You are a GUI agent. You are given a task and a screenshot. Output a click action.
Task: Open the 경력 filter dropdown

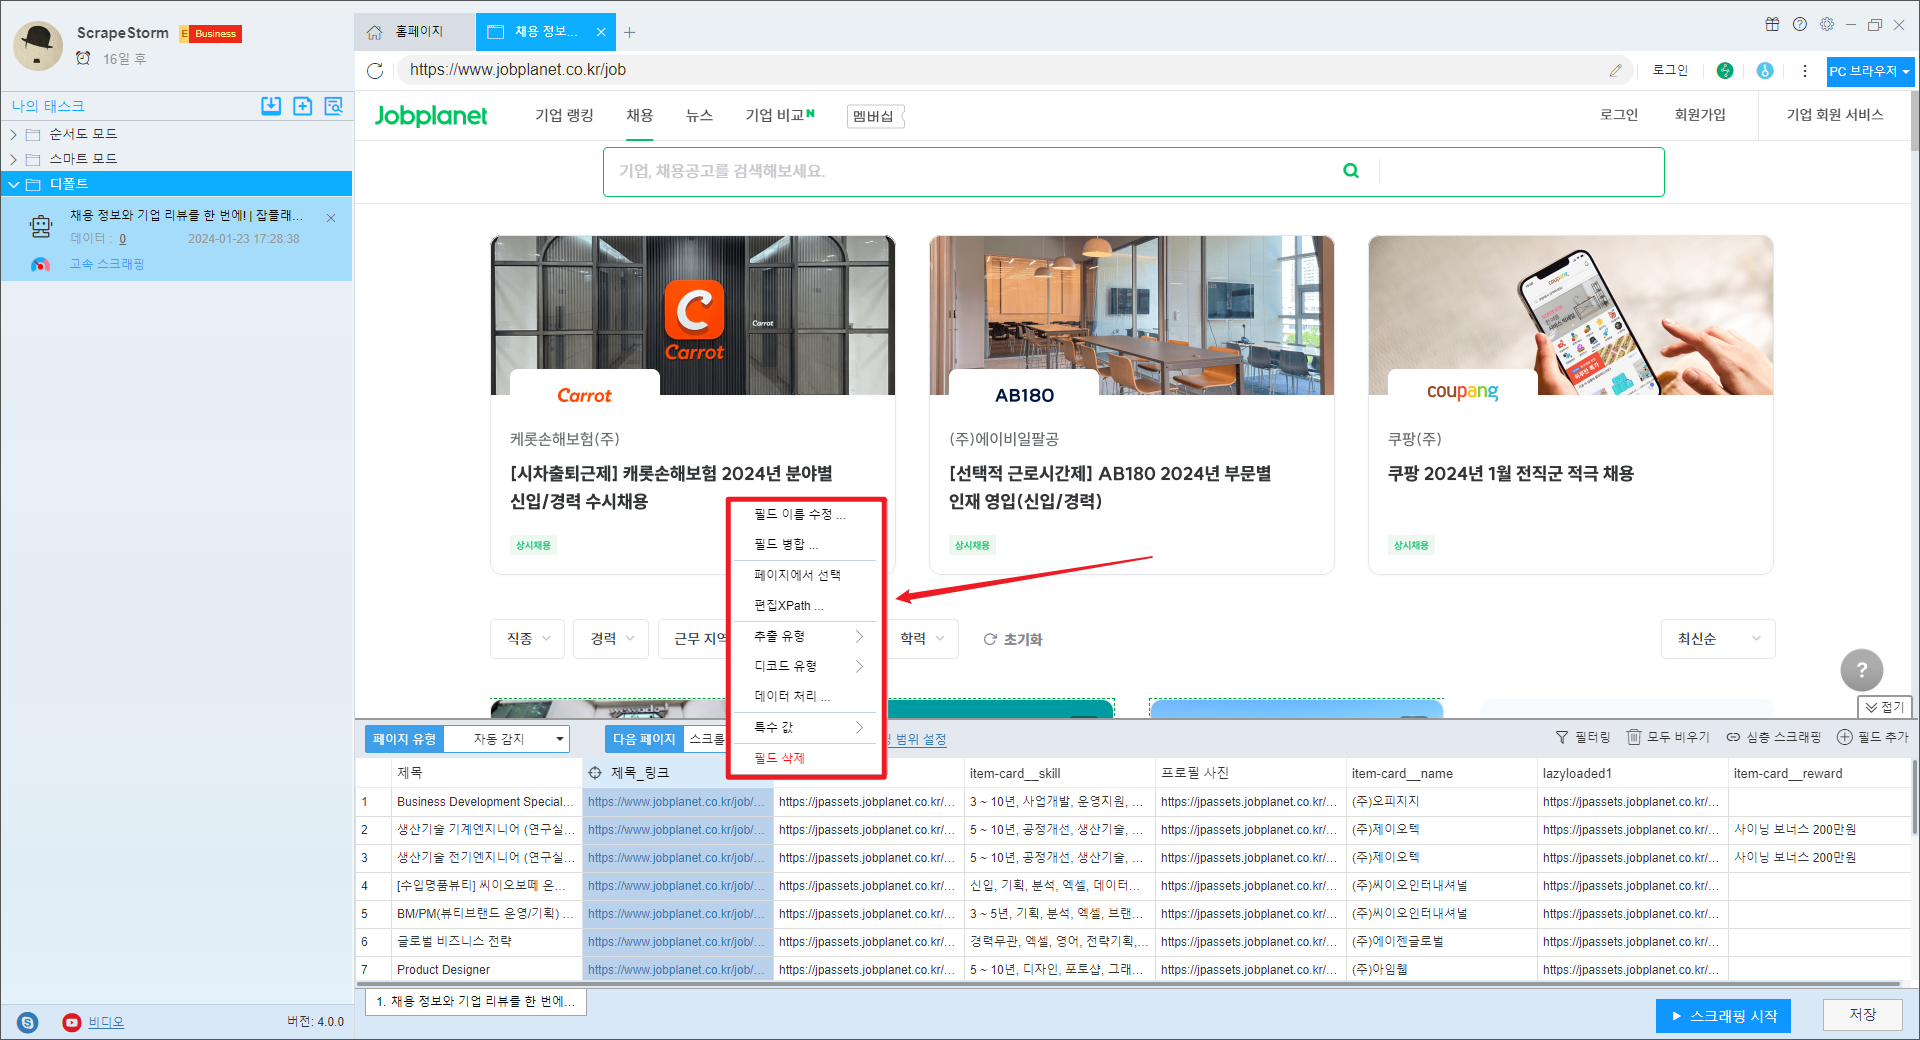pos(611,639)
